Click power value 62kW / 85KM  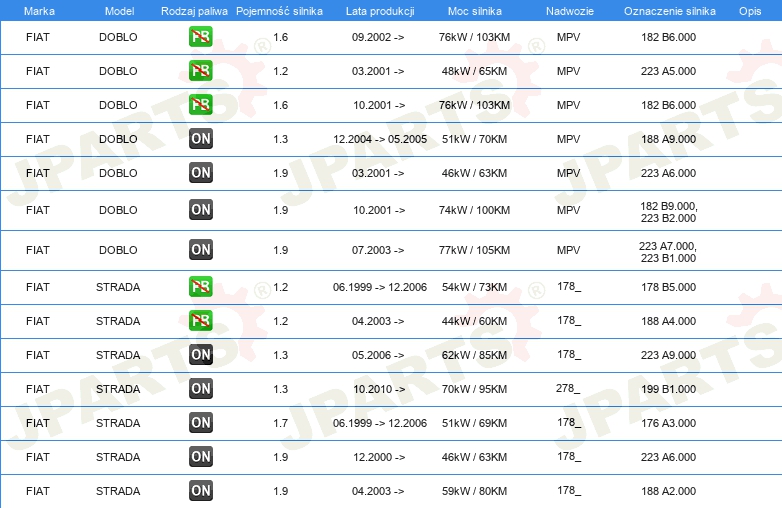click(x=474, y=355)
